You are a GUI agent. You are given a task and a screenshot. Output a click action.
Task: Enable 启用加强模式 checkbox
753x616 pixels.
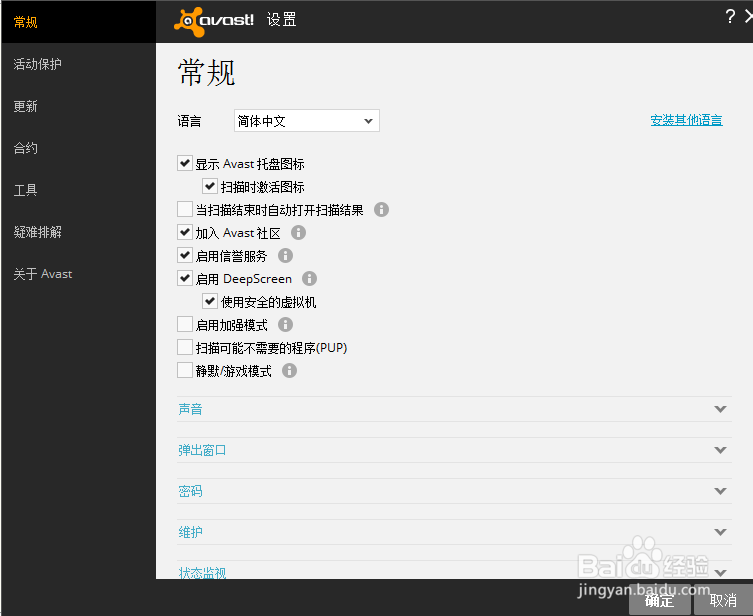185,324
